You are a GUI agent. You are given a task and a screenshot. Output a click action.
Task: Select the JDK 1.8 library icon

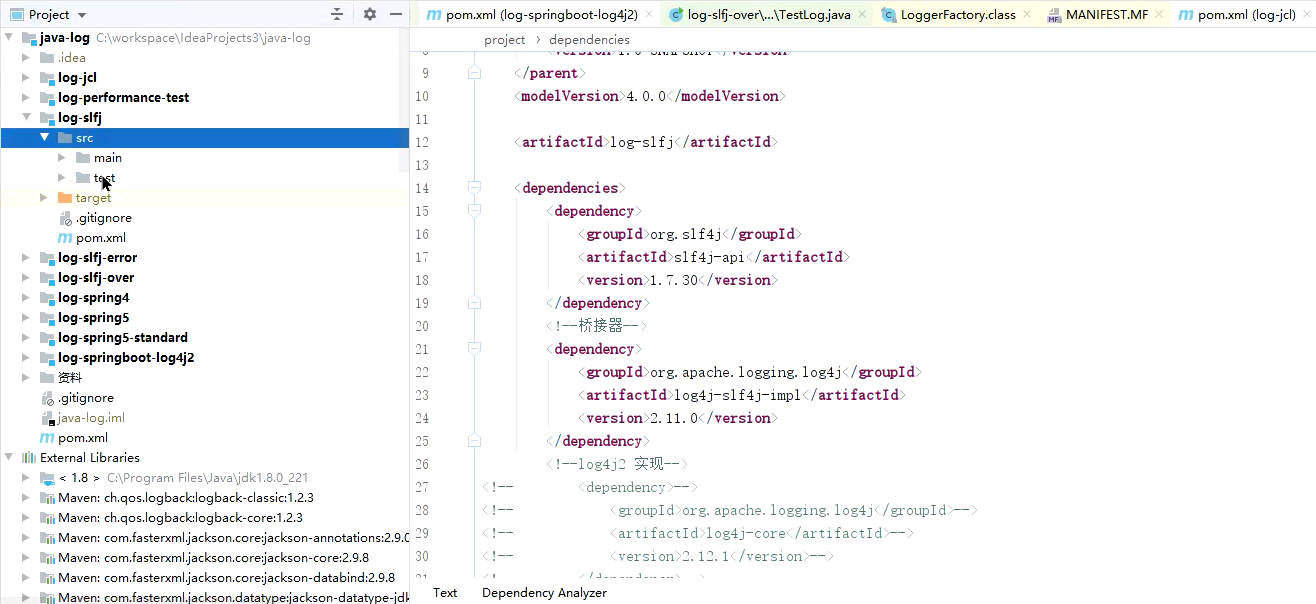47,478
